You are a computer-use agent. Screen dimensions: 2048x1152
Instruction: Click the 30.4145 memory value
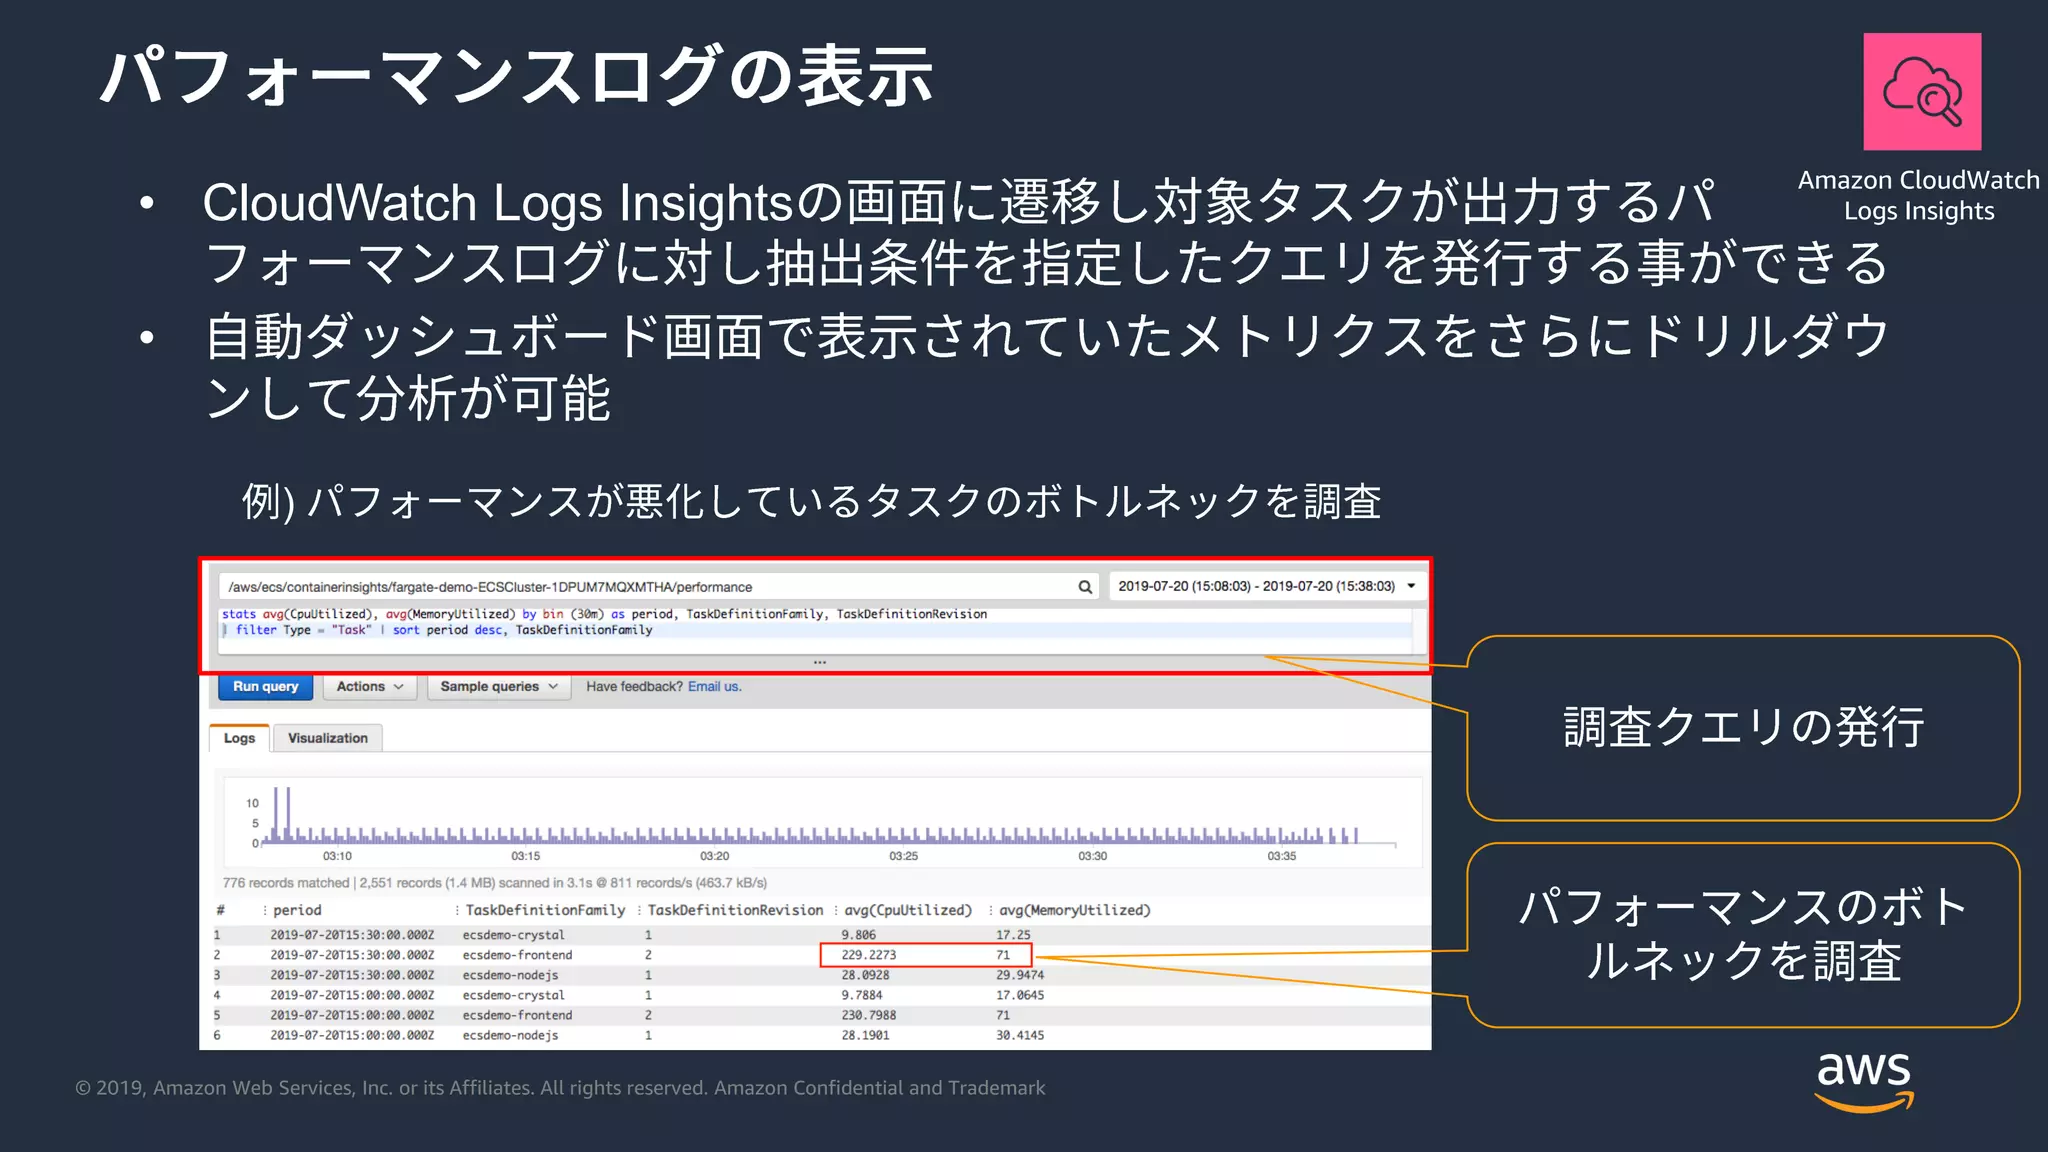[x=1020, y=1035]
